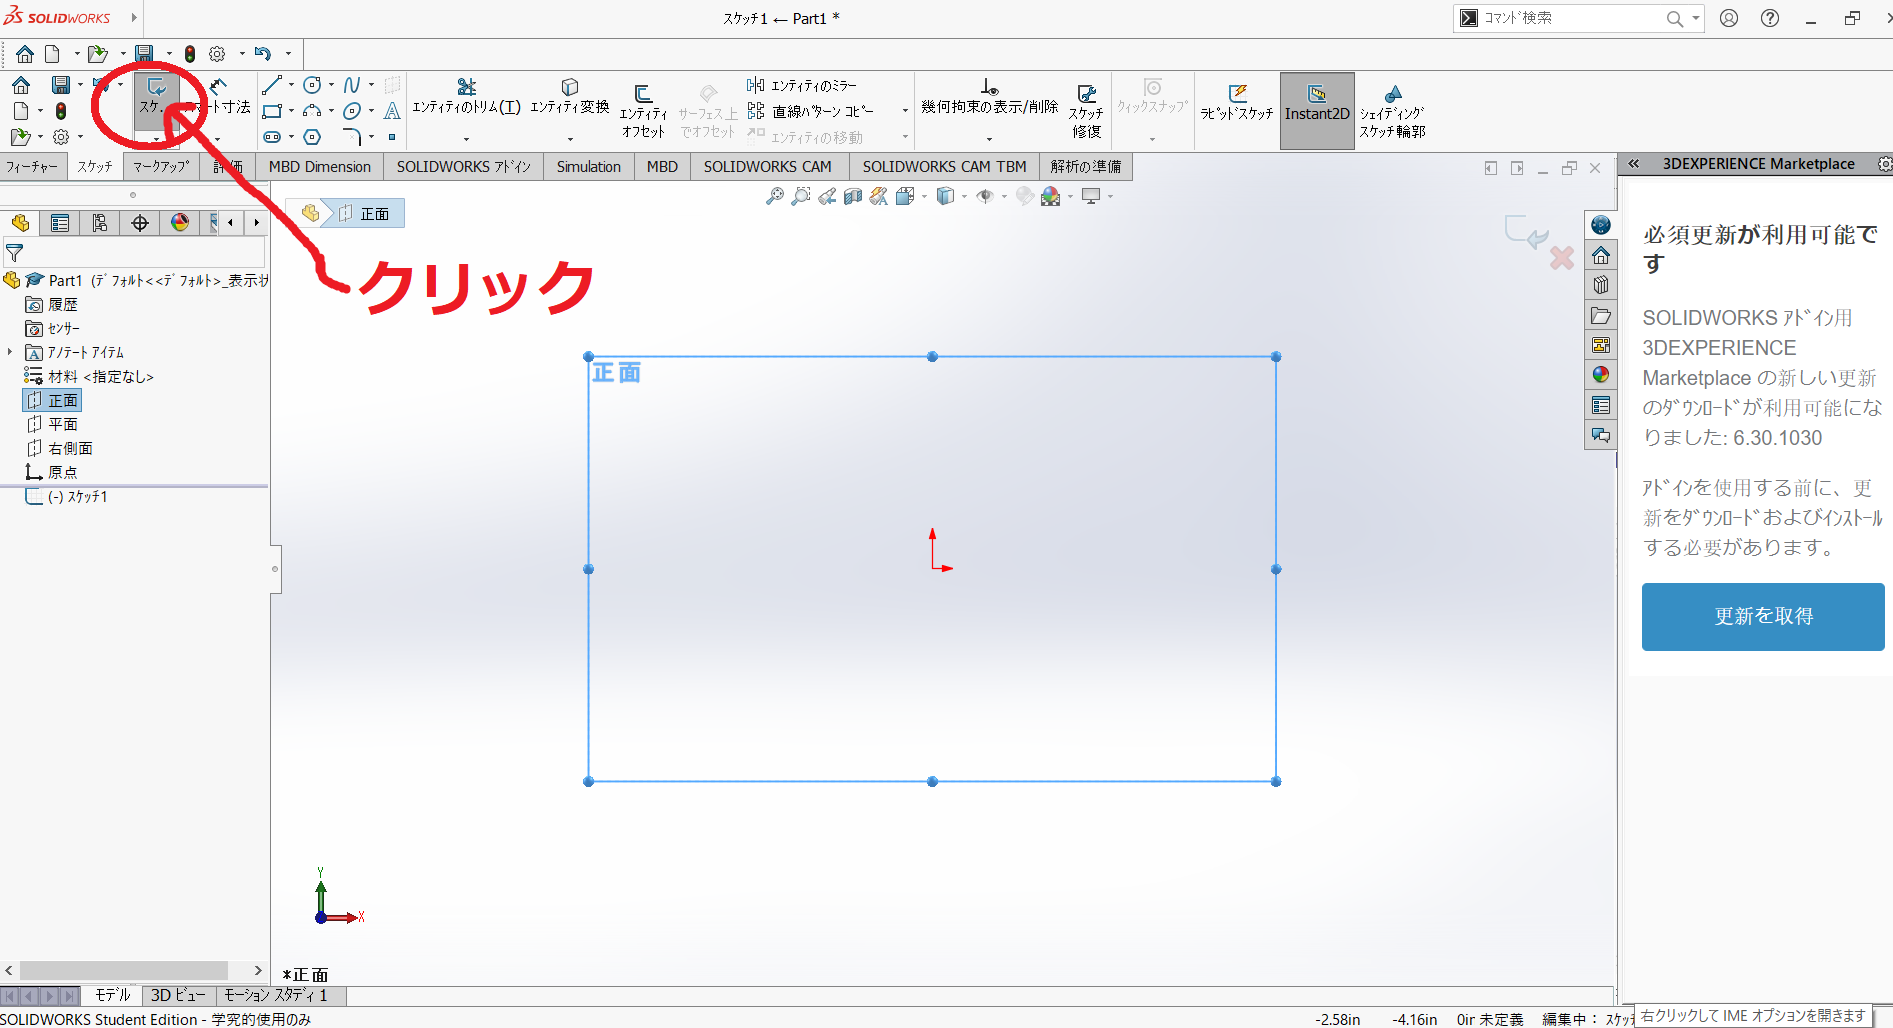
Task: Open Undo history dropdown arrow
Action: [288, 53]
